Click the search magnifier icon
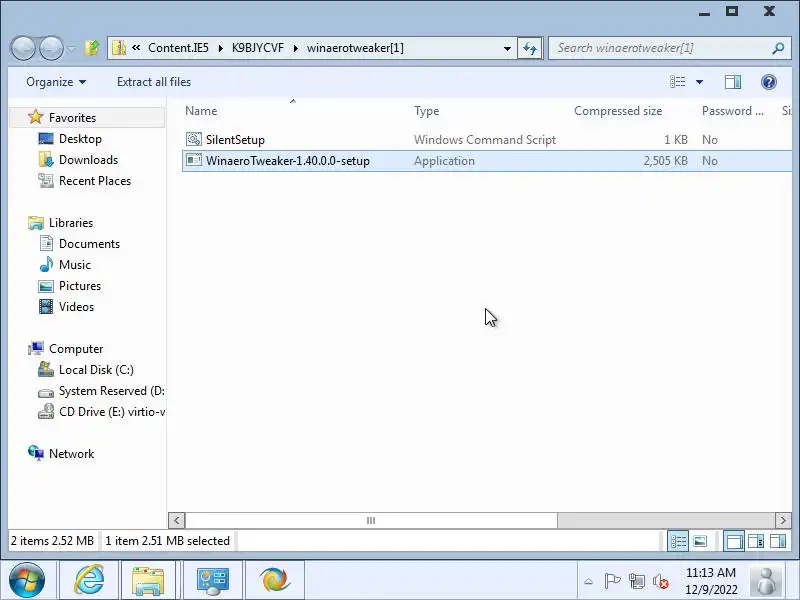800x600 pixels. (778, 48)
